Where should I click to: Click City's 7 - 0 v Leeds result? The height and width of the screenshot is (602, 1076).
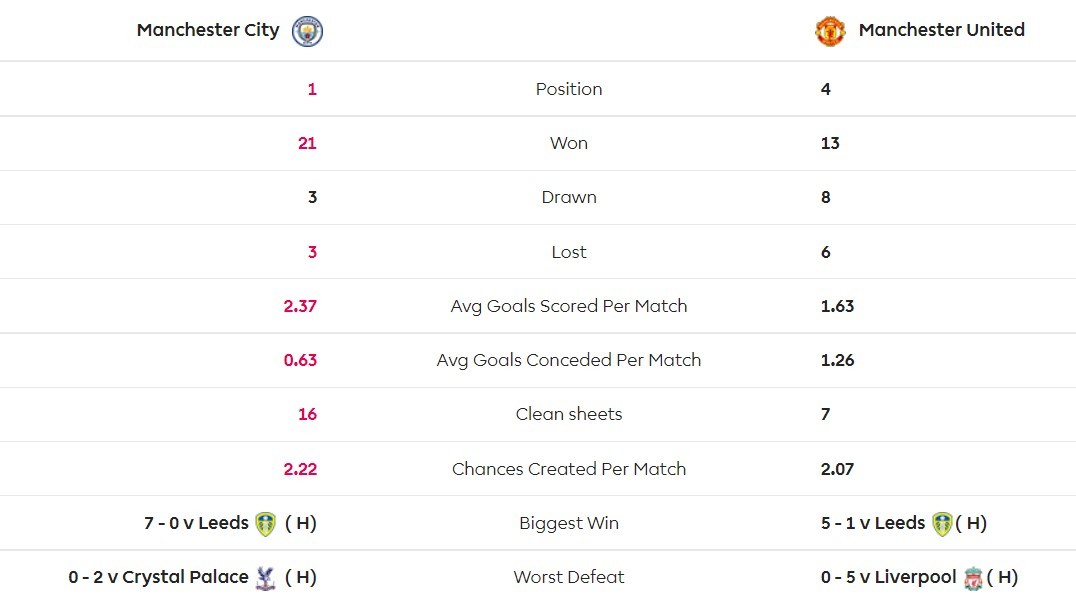[x=196, y=523]
